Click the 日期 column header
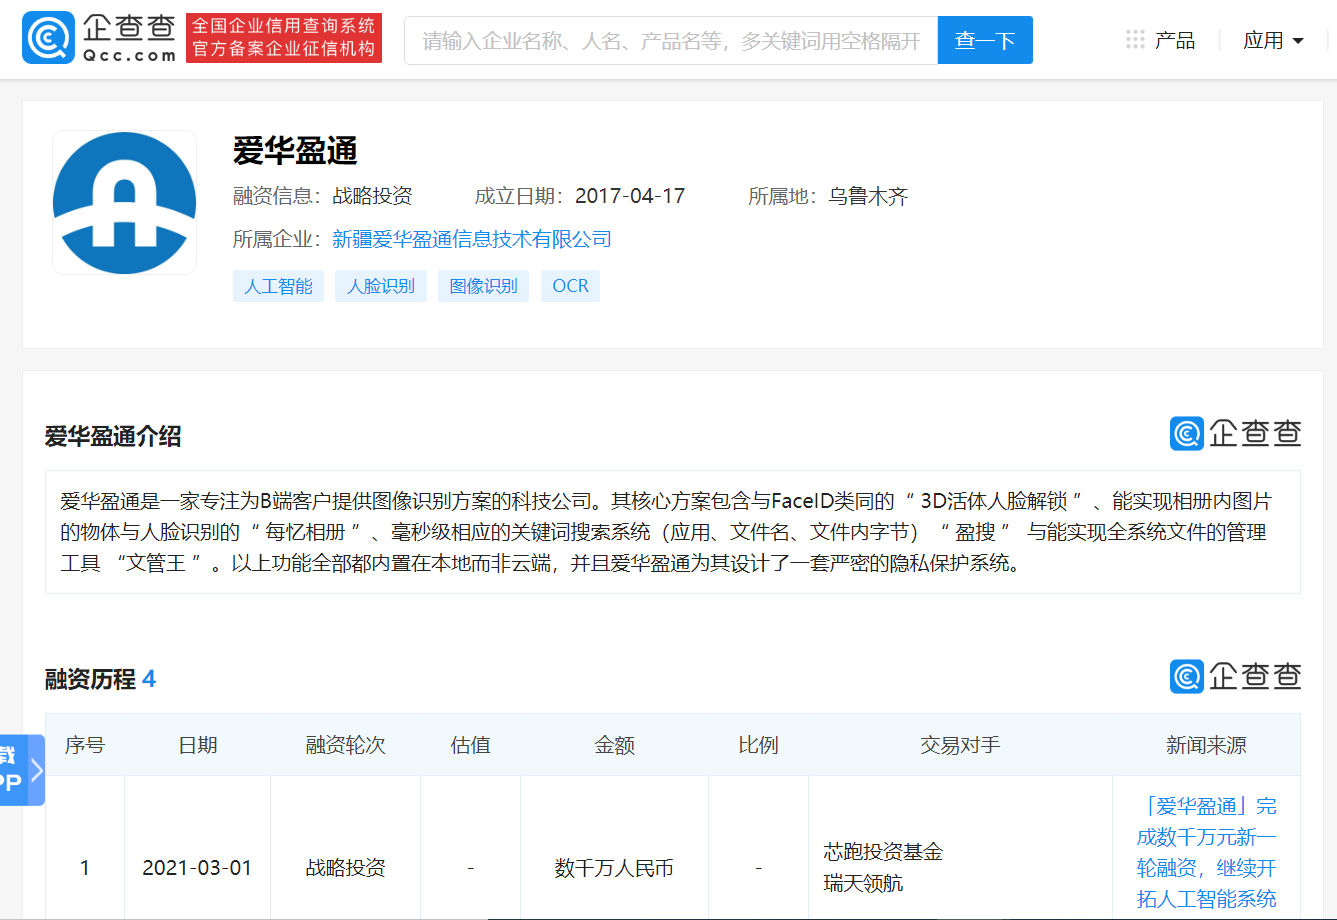 point(198,745)
